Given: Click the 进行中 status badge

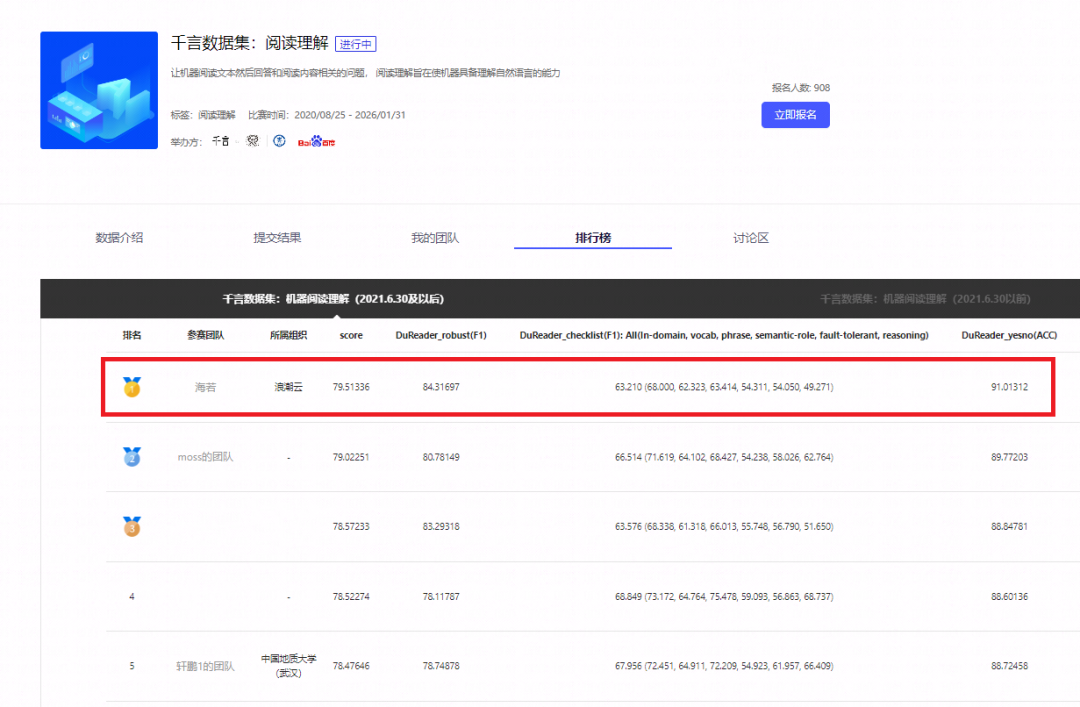Looking at the screenshot, I should [x=355, y=44].
